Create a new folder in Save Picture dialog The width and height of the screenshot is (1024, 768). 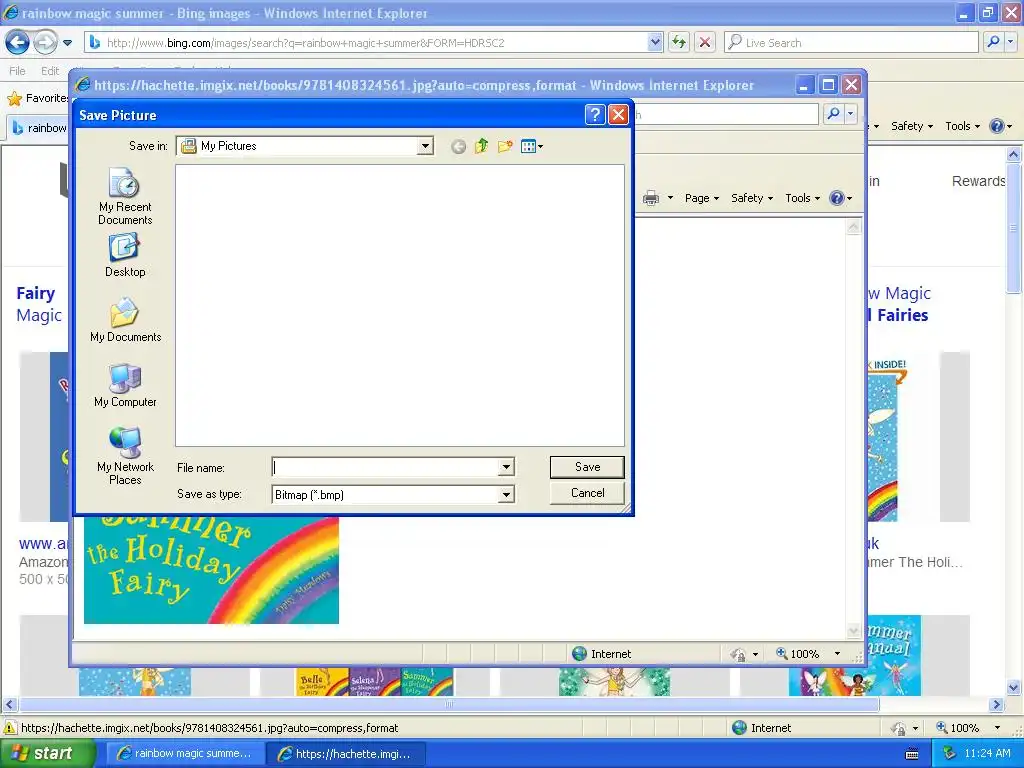505,146
